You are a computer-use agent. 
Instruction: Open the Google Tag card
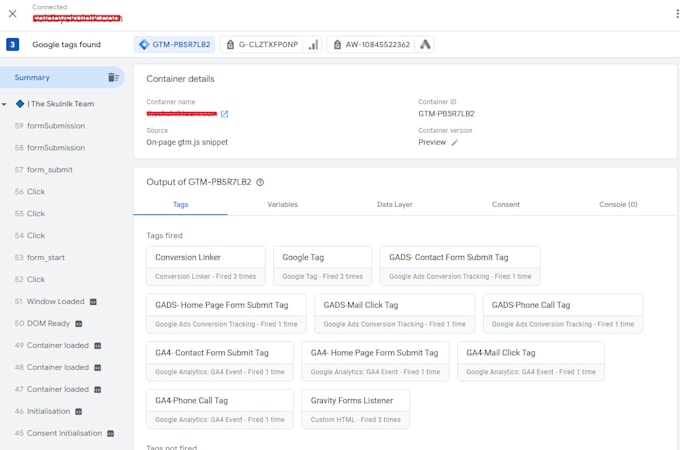pyautogui.click(x=322, y=266)
